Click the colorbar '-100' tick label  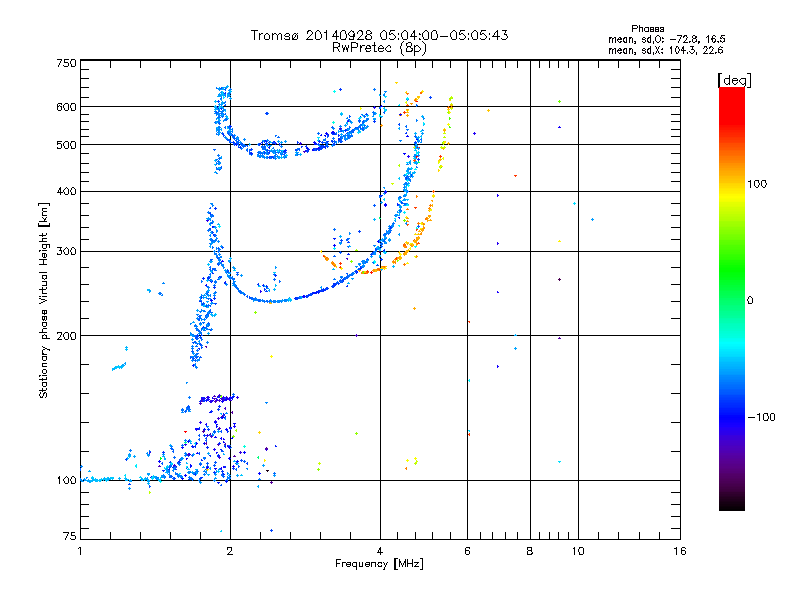point(761,417)
